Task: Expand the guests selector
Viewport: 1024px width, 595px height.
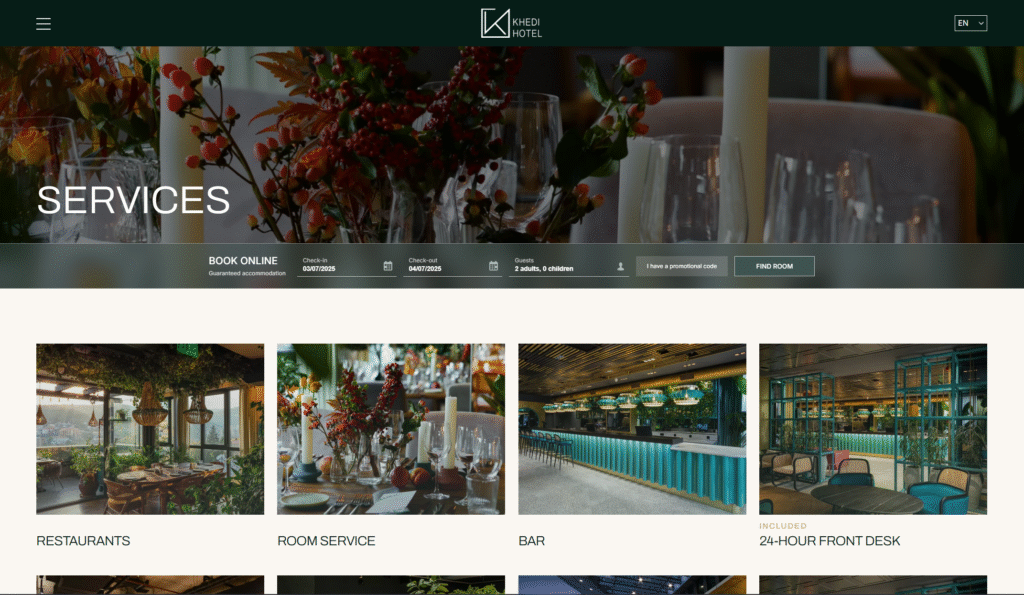Action: 569,265
